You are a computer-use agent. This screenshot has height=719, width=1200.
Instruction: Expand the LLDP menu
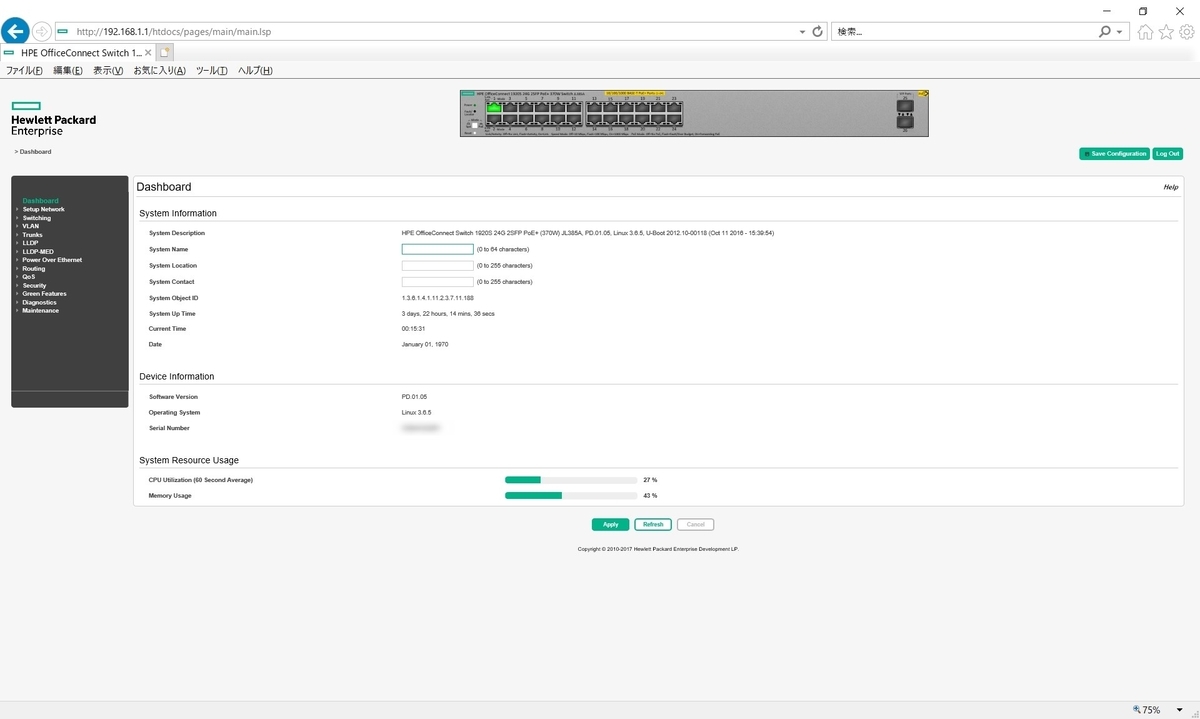pyautogui.click(x=30, y=243)
